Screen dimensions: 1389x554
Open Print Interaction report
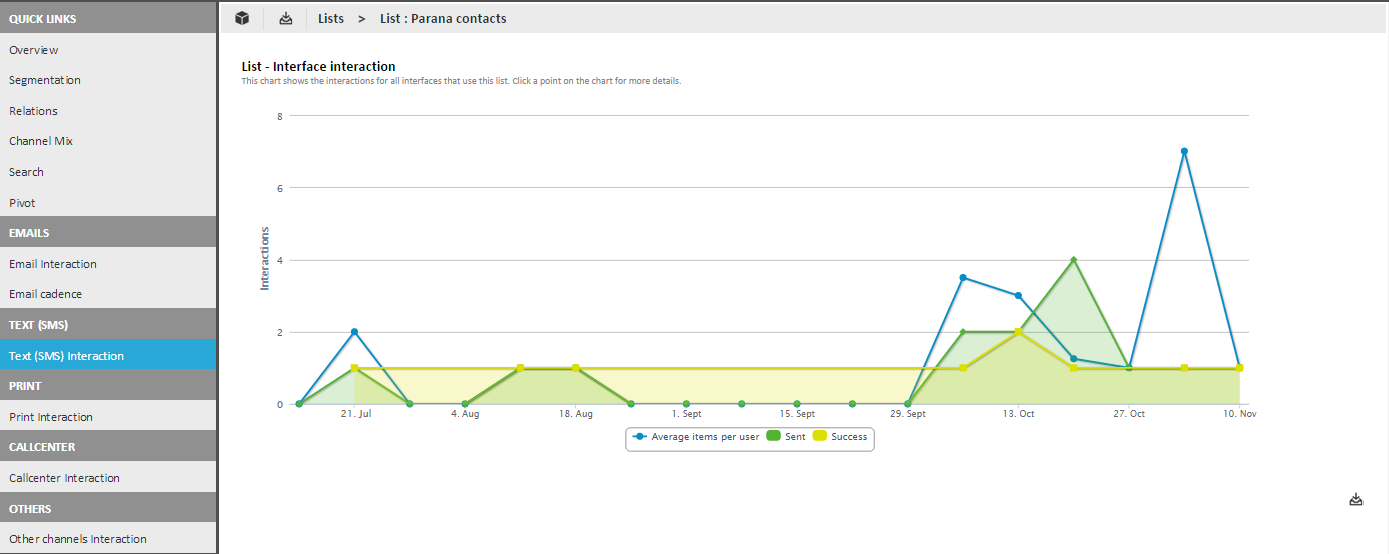[51, 417]
